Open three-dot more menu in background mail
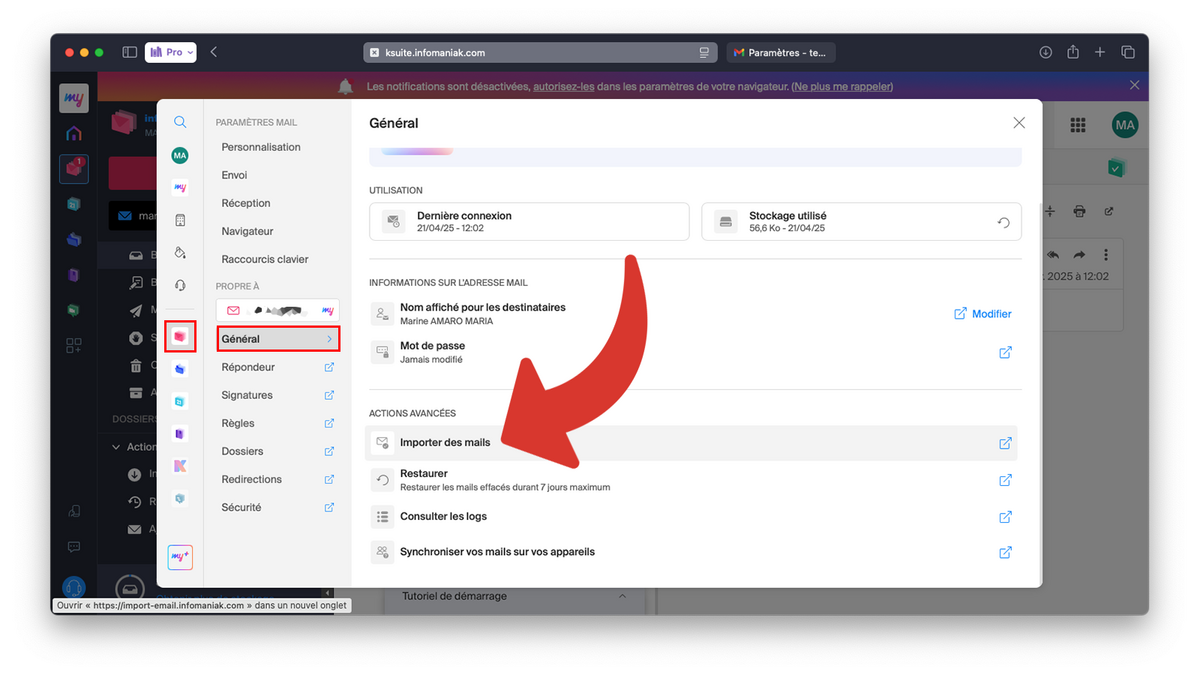This screenshot has height=675, width=1200. pos(1106,255)
